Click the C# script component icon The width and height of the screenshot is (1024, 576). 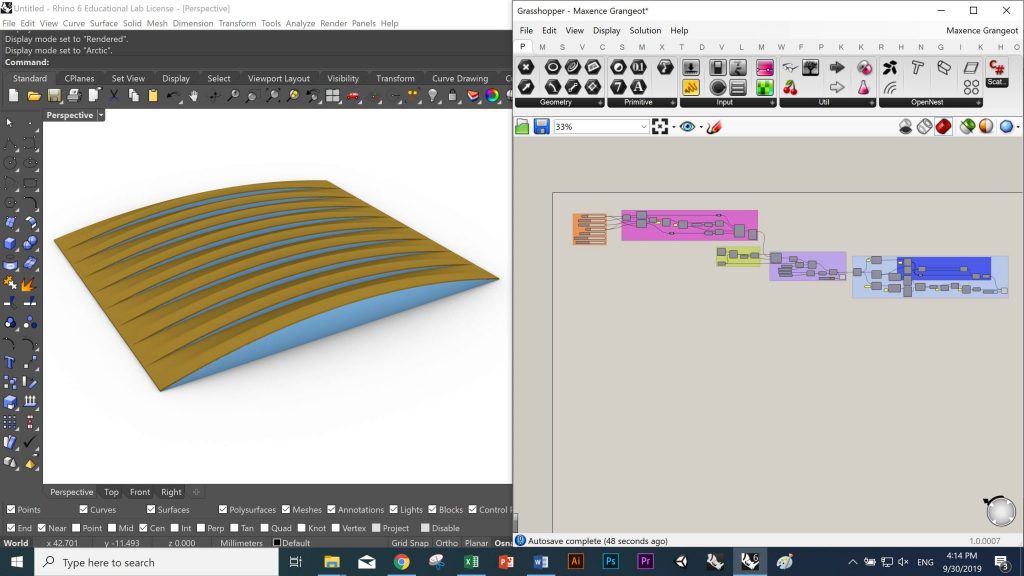coord(996,67)
